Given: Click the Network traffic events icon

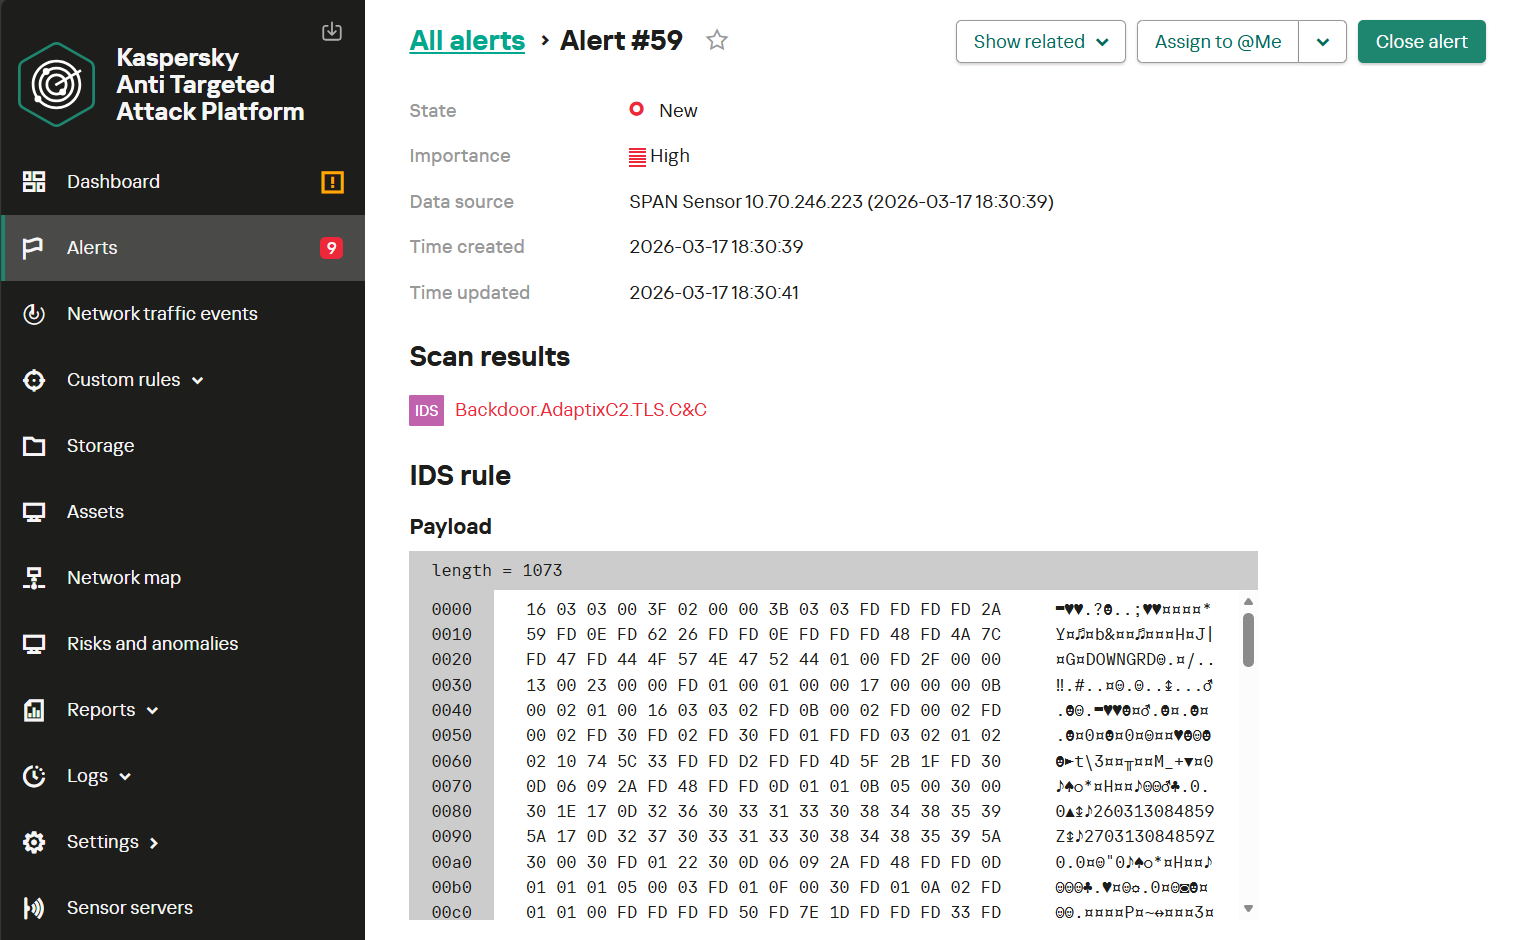Looking at the screenshot, I should pos(34,314).
